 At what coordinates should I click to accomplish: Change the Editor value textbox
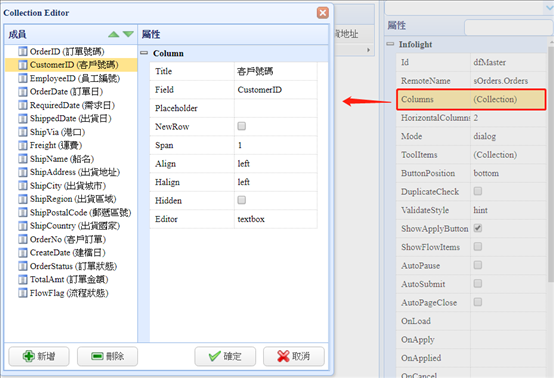[276, 219]
